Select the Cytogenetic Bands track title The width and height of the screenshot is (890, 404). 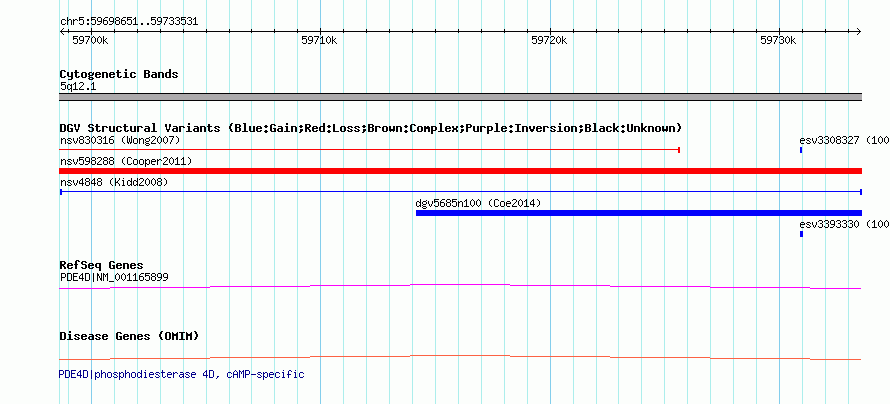pyautogui.click(x=119, y=74)
